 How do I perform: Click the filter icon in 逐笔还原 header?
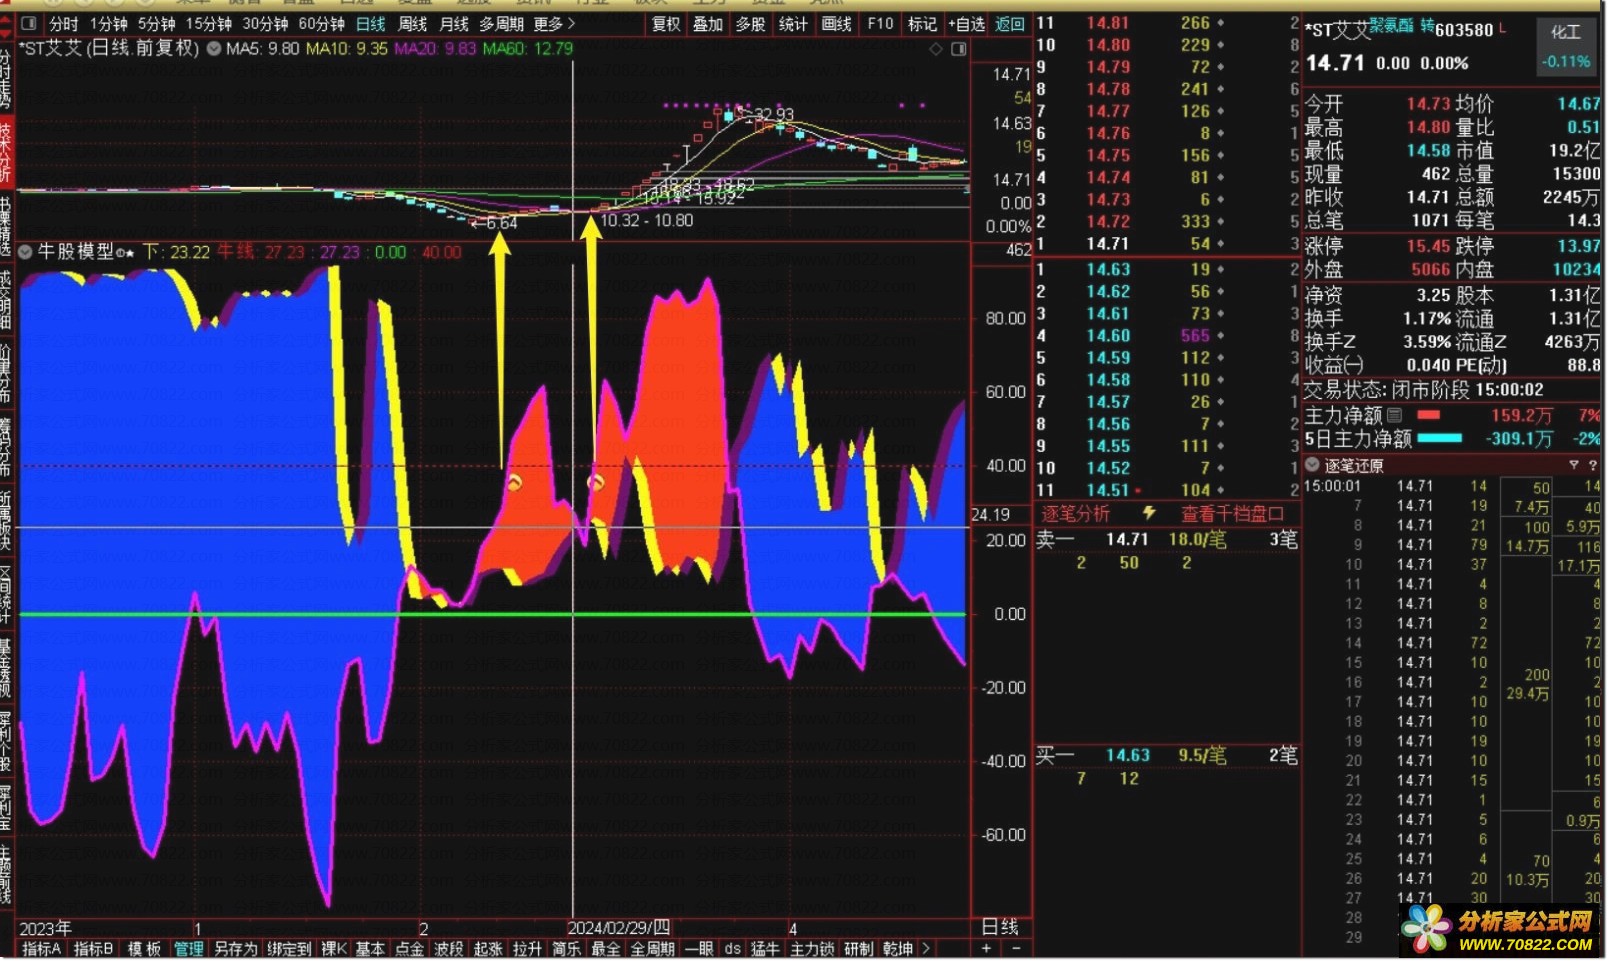coord(1574,465)
